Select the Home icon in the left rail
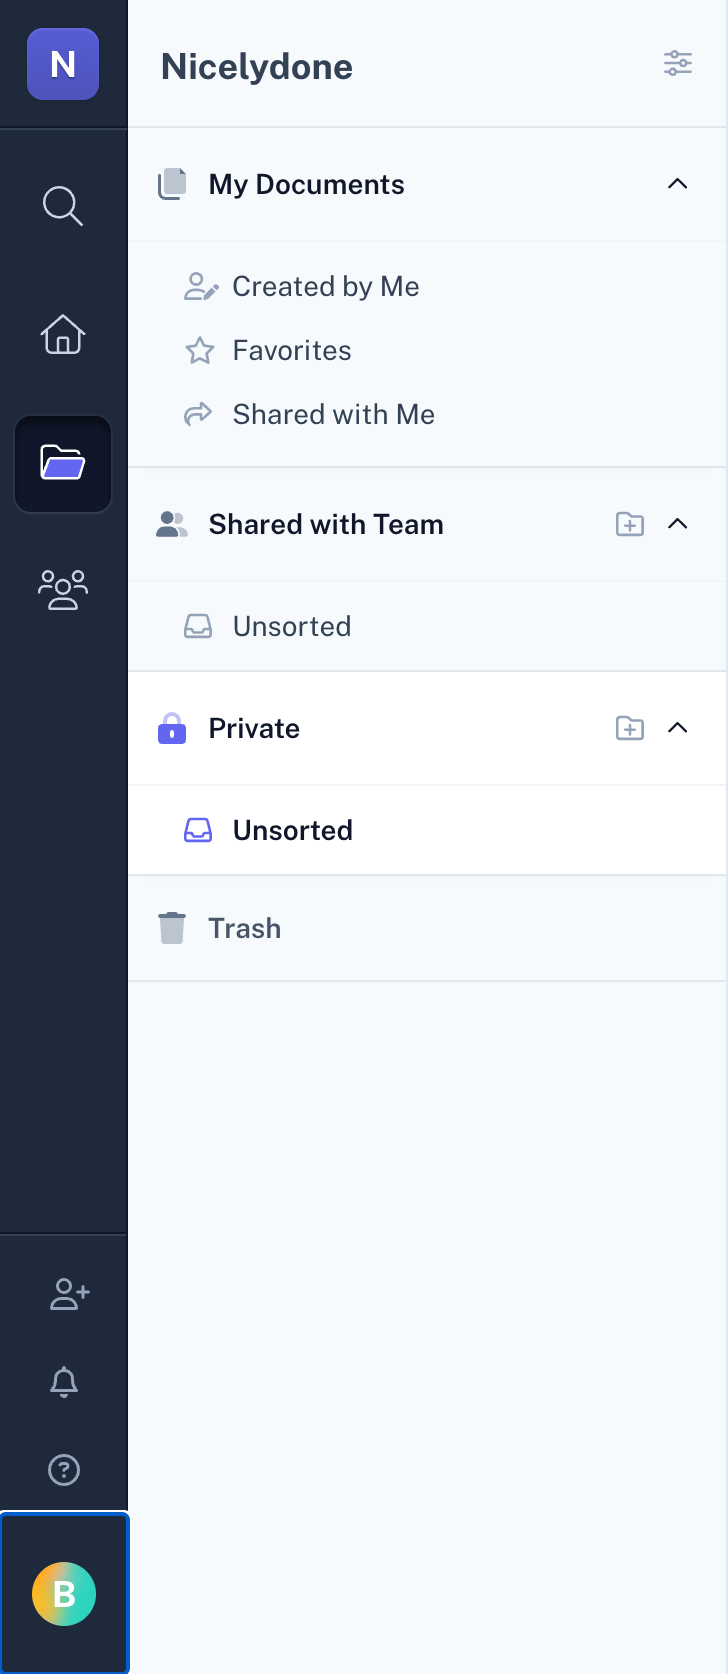This screenshot has width=728, height=1674. (x=63, y=335)
